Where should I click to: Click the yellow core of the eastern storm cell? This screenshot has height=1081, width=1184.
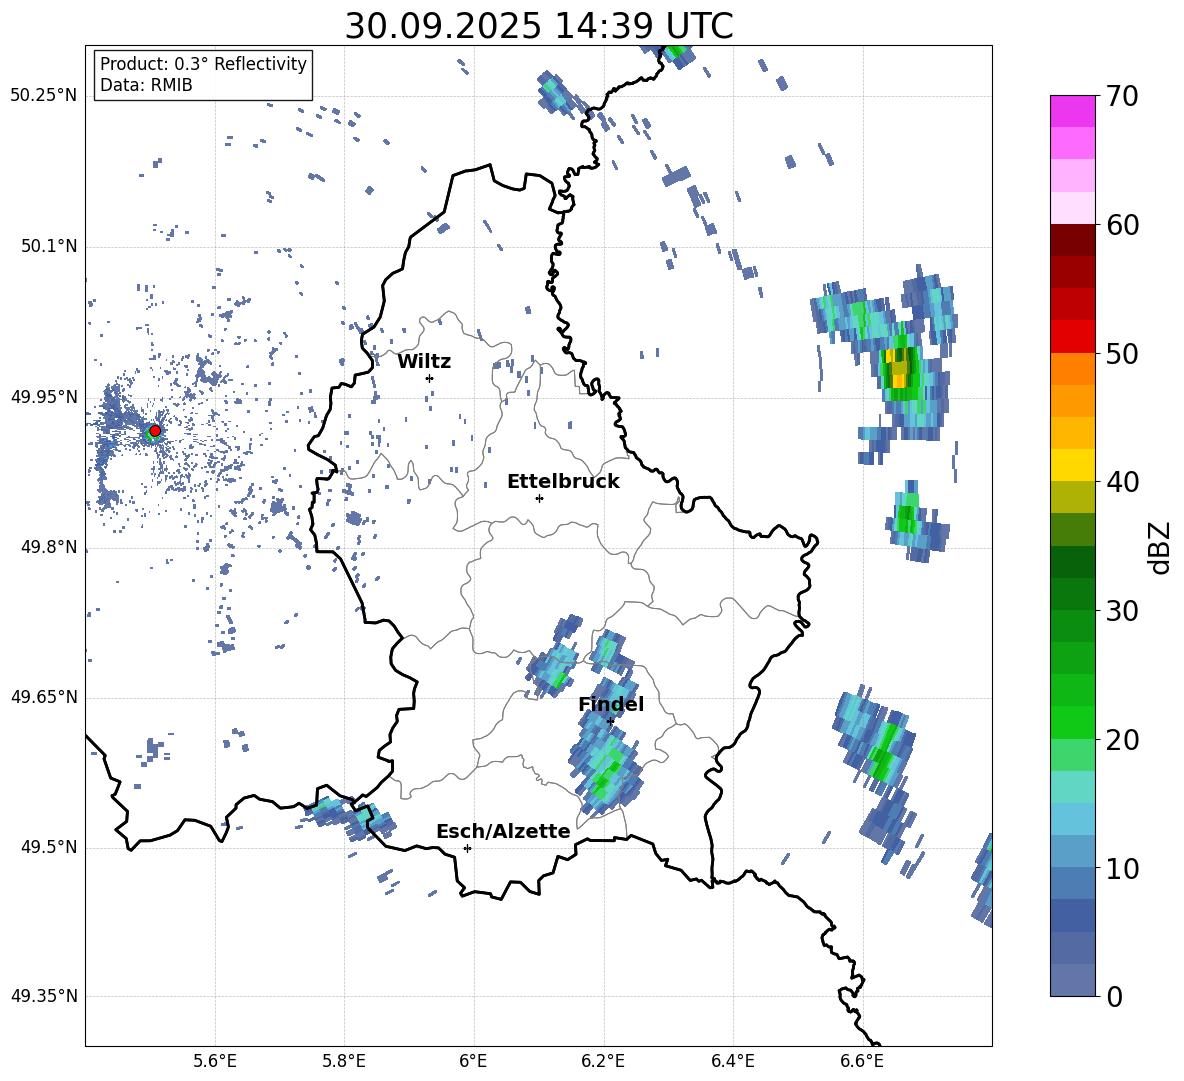(898, 368)
